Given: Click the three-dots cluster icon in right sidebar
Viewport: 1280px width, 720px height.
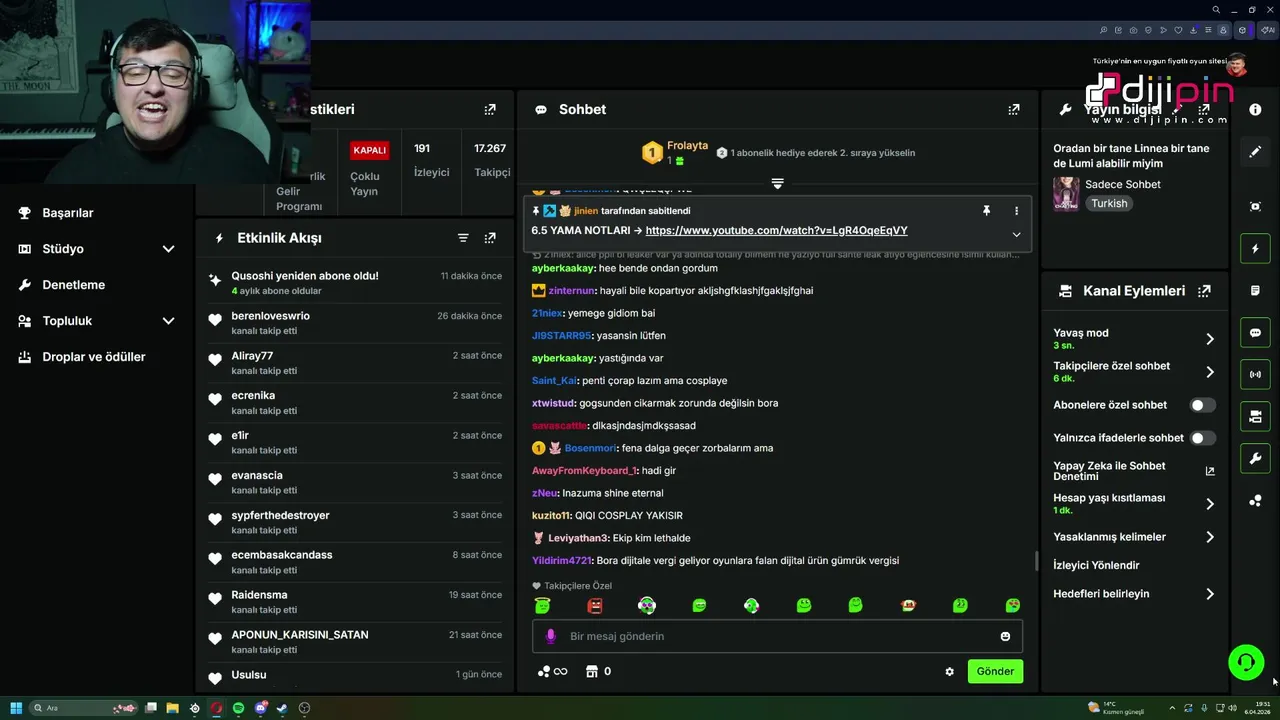Looking at the screenshot, I should tap(1255, 501).
